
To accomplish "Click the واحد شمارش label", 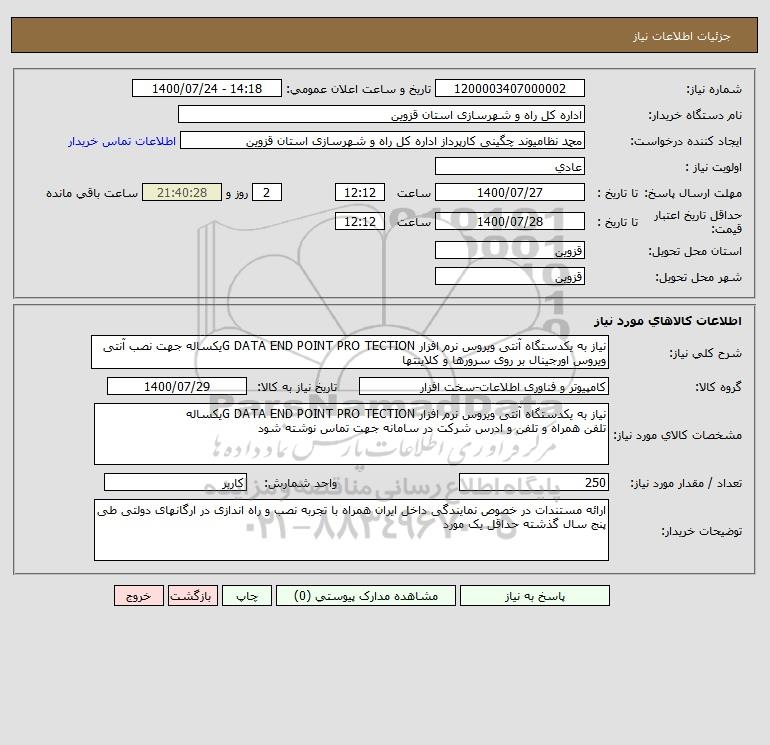I will (301, 483).
